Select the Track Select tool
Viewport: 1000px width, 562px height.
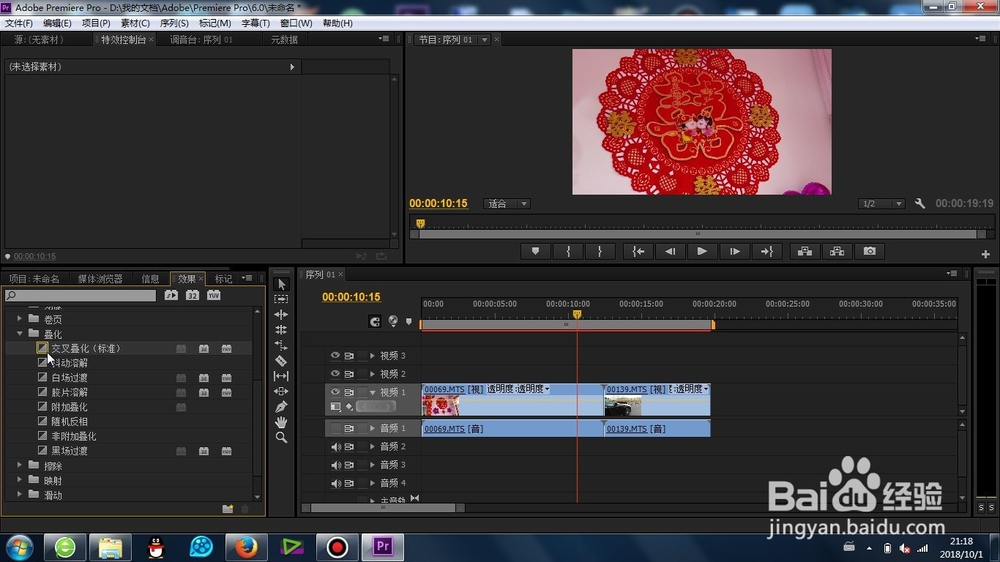[x=281, y=299]
